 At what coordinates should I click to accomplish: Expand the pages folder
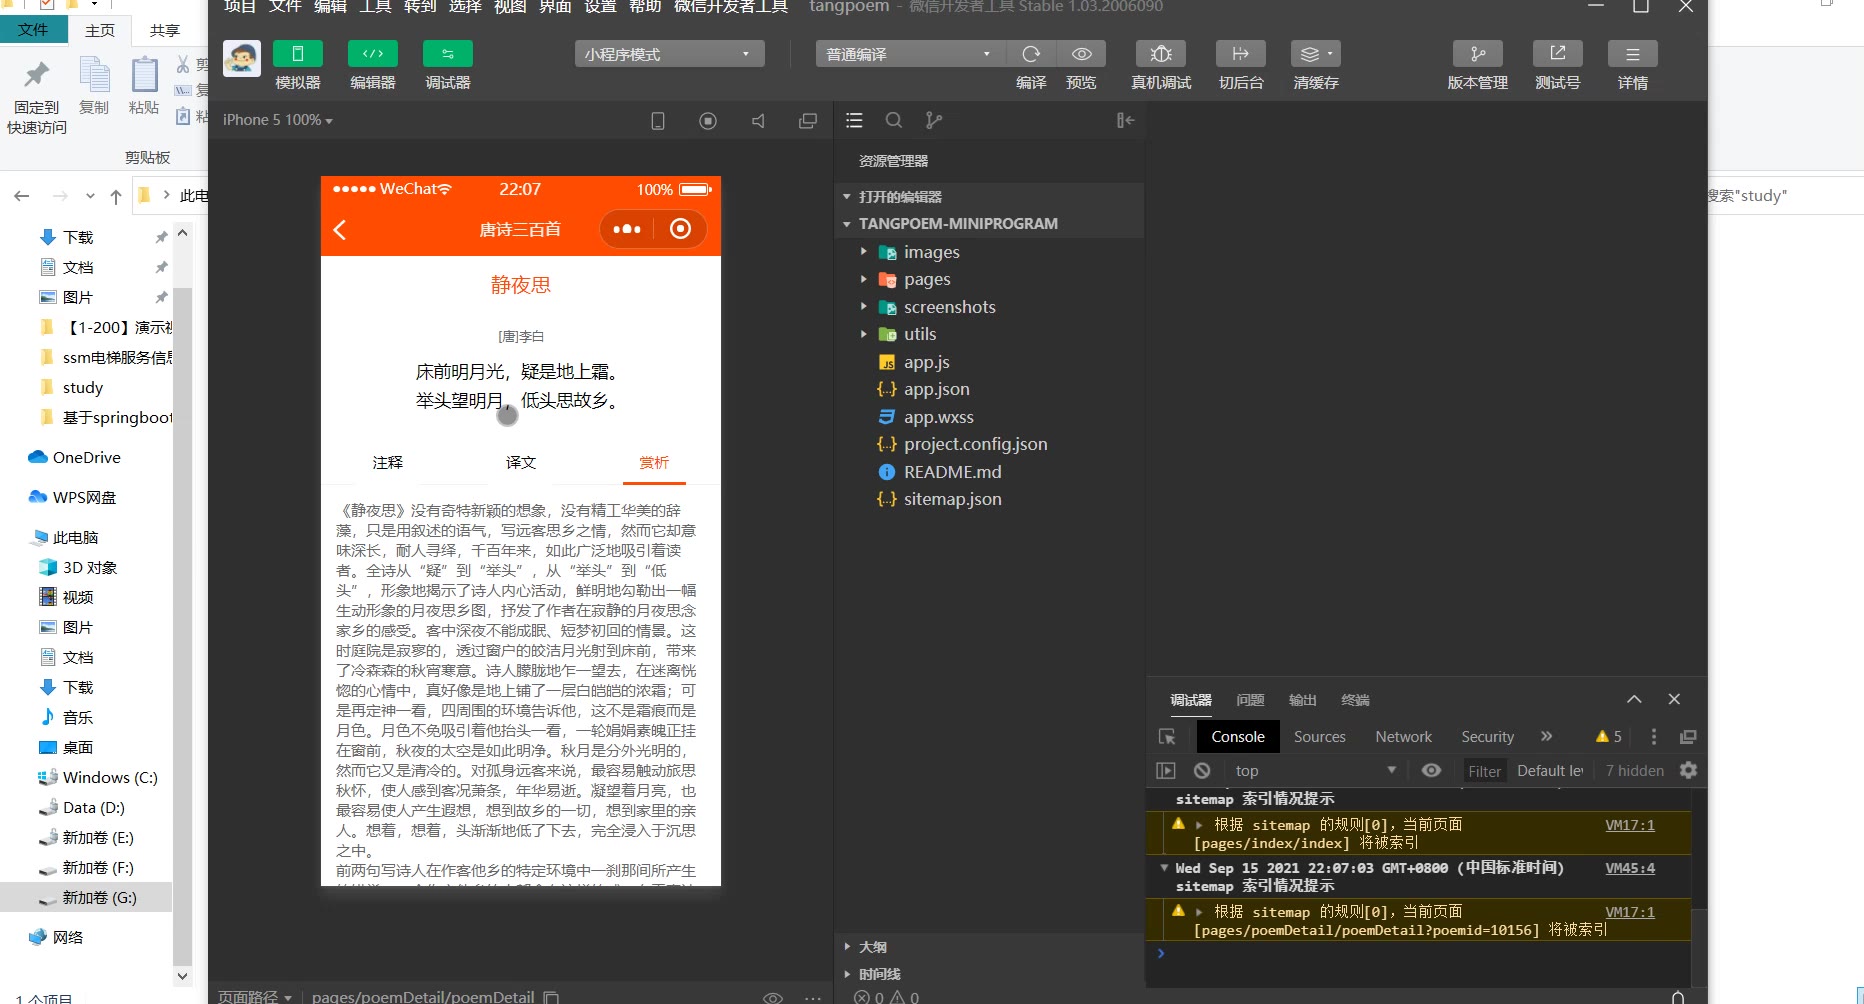pyautogui.click(x=926, y=279)
